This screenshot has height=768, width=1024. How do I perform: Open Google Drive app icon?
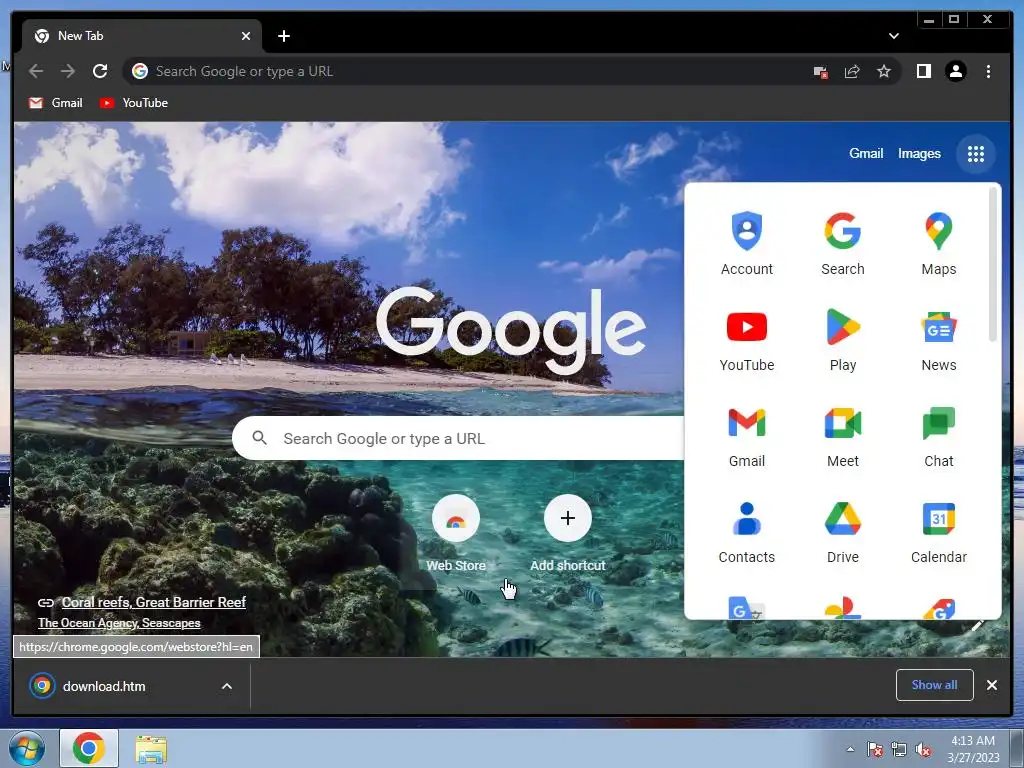842,531
